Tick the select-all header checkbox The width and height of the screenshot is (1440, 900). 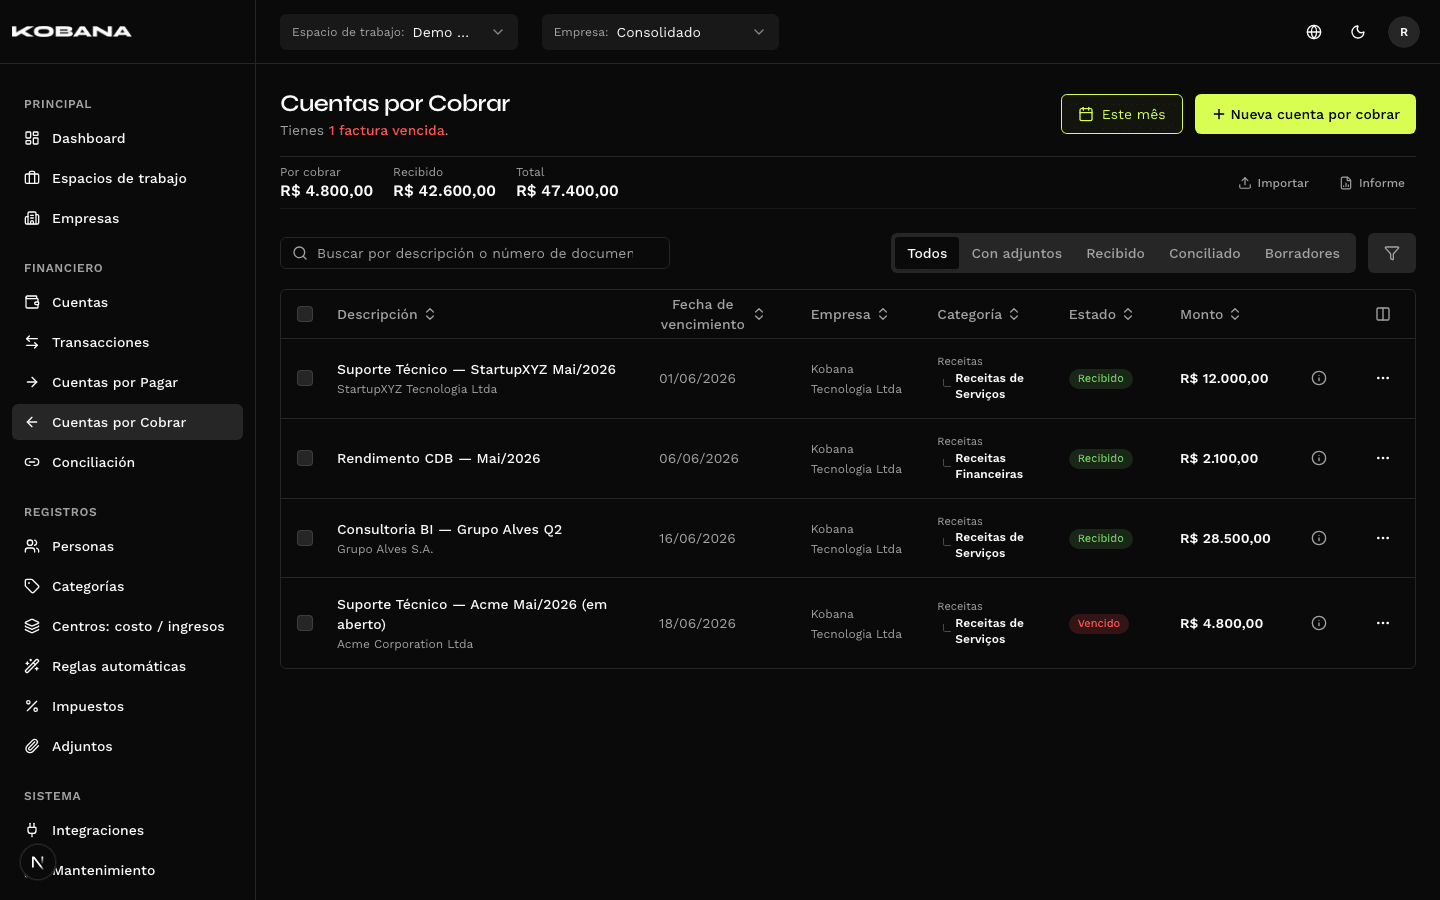[305, 314]
